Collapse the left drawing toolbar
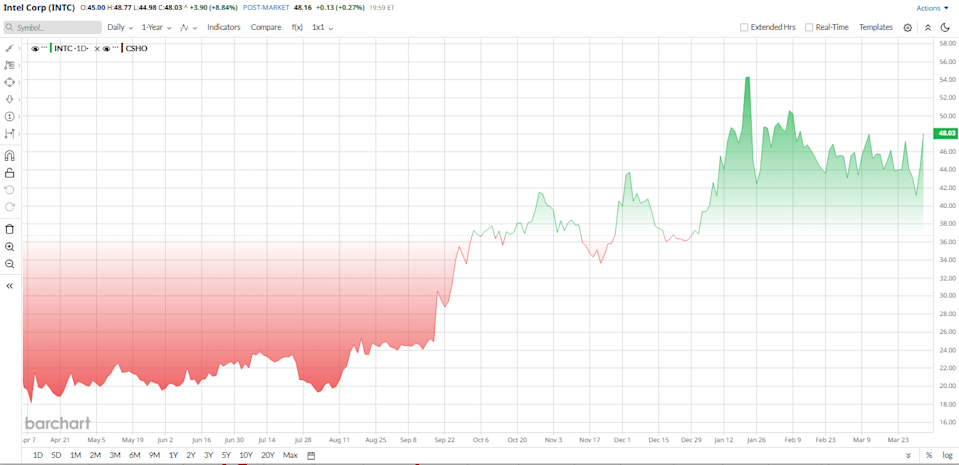 (x=10, y=286)
